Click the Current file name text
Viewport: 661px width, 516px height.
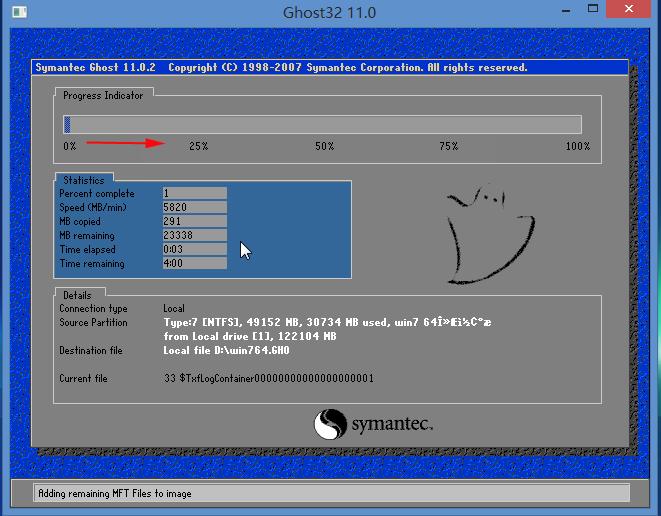[x=268, y=379]
